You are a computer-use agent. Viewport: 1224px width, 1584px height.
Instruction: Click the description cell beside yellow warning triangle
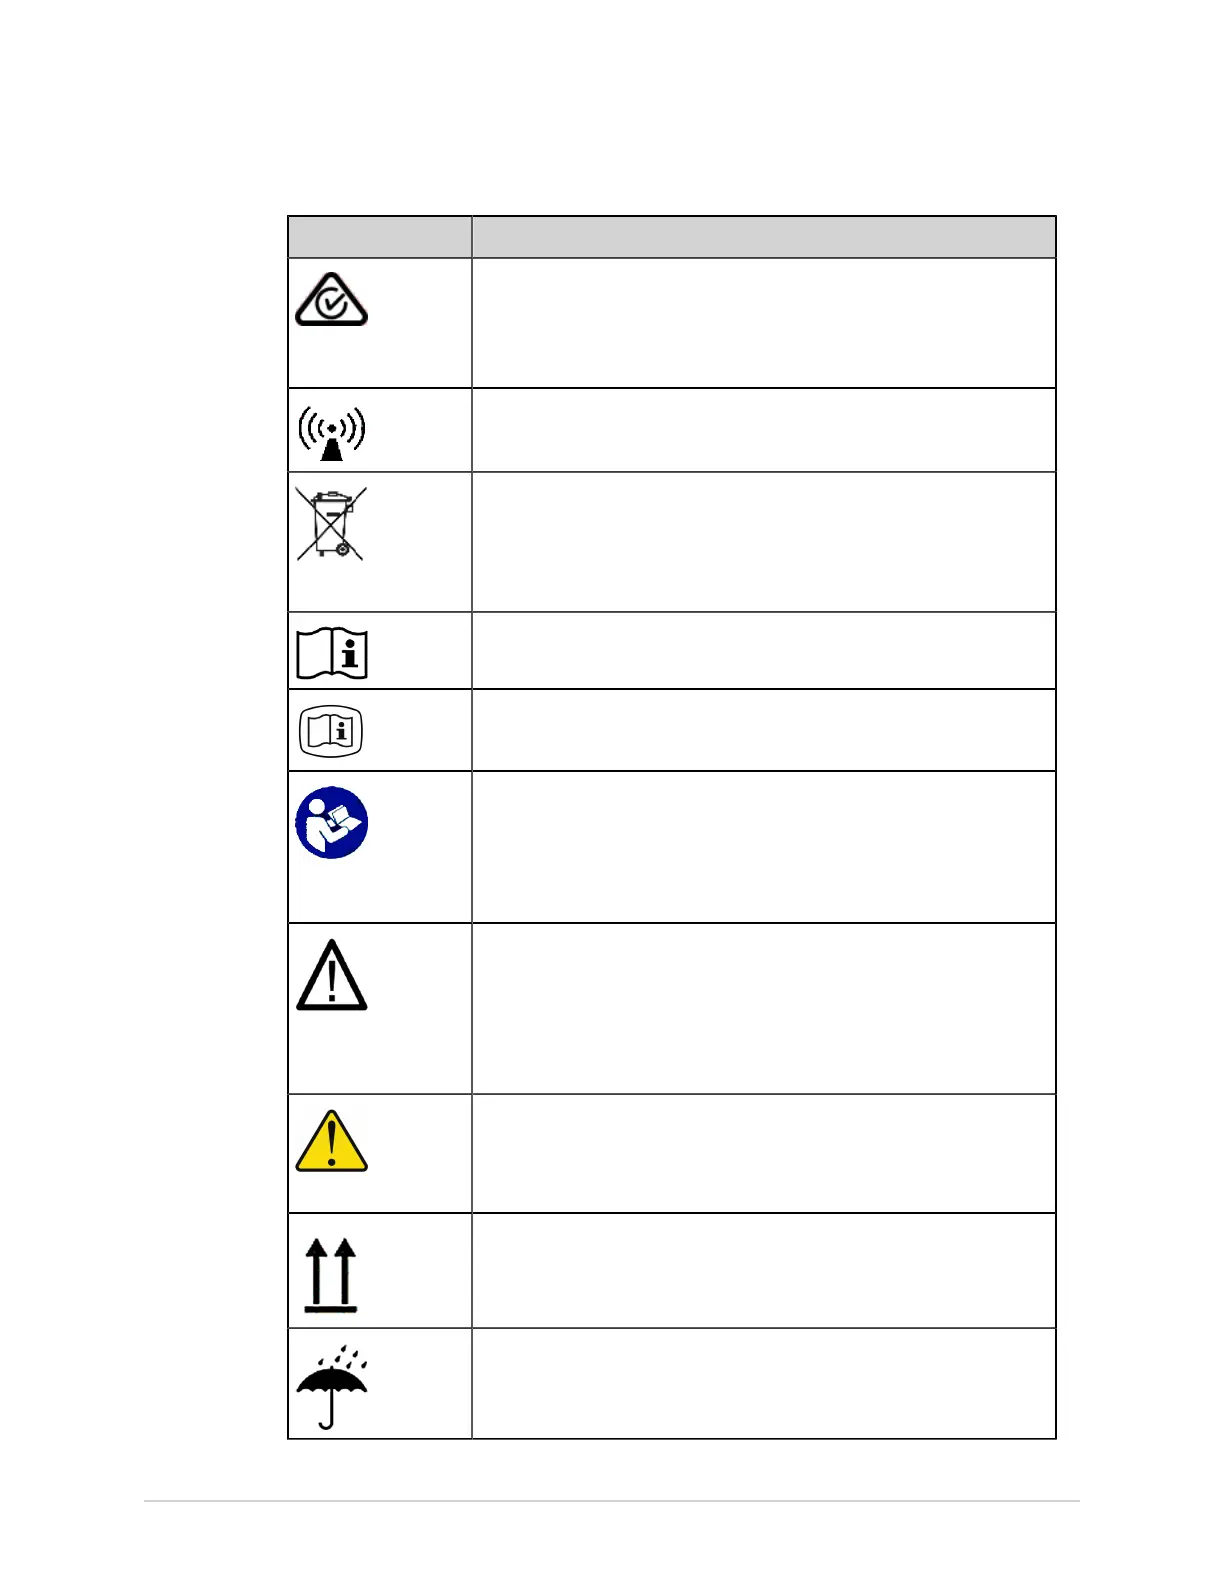coord(764,1154)
